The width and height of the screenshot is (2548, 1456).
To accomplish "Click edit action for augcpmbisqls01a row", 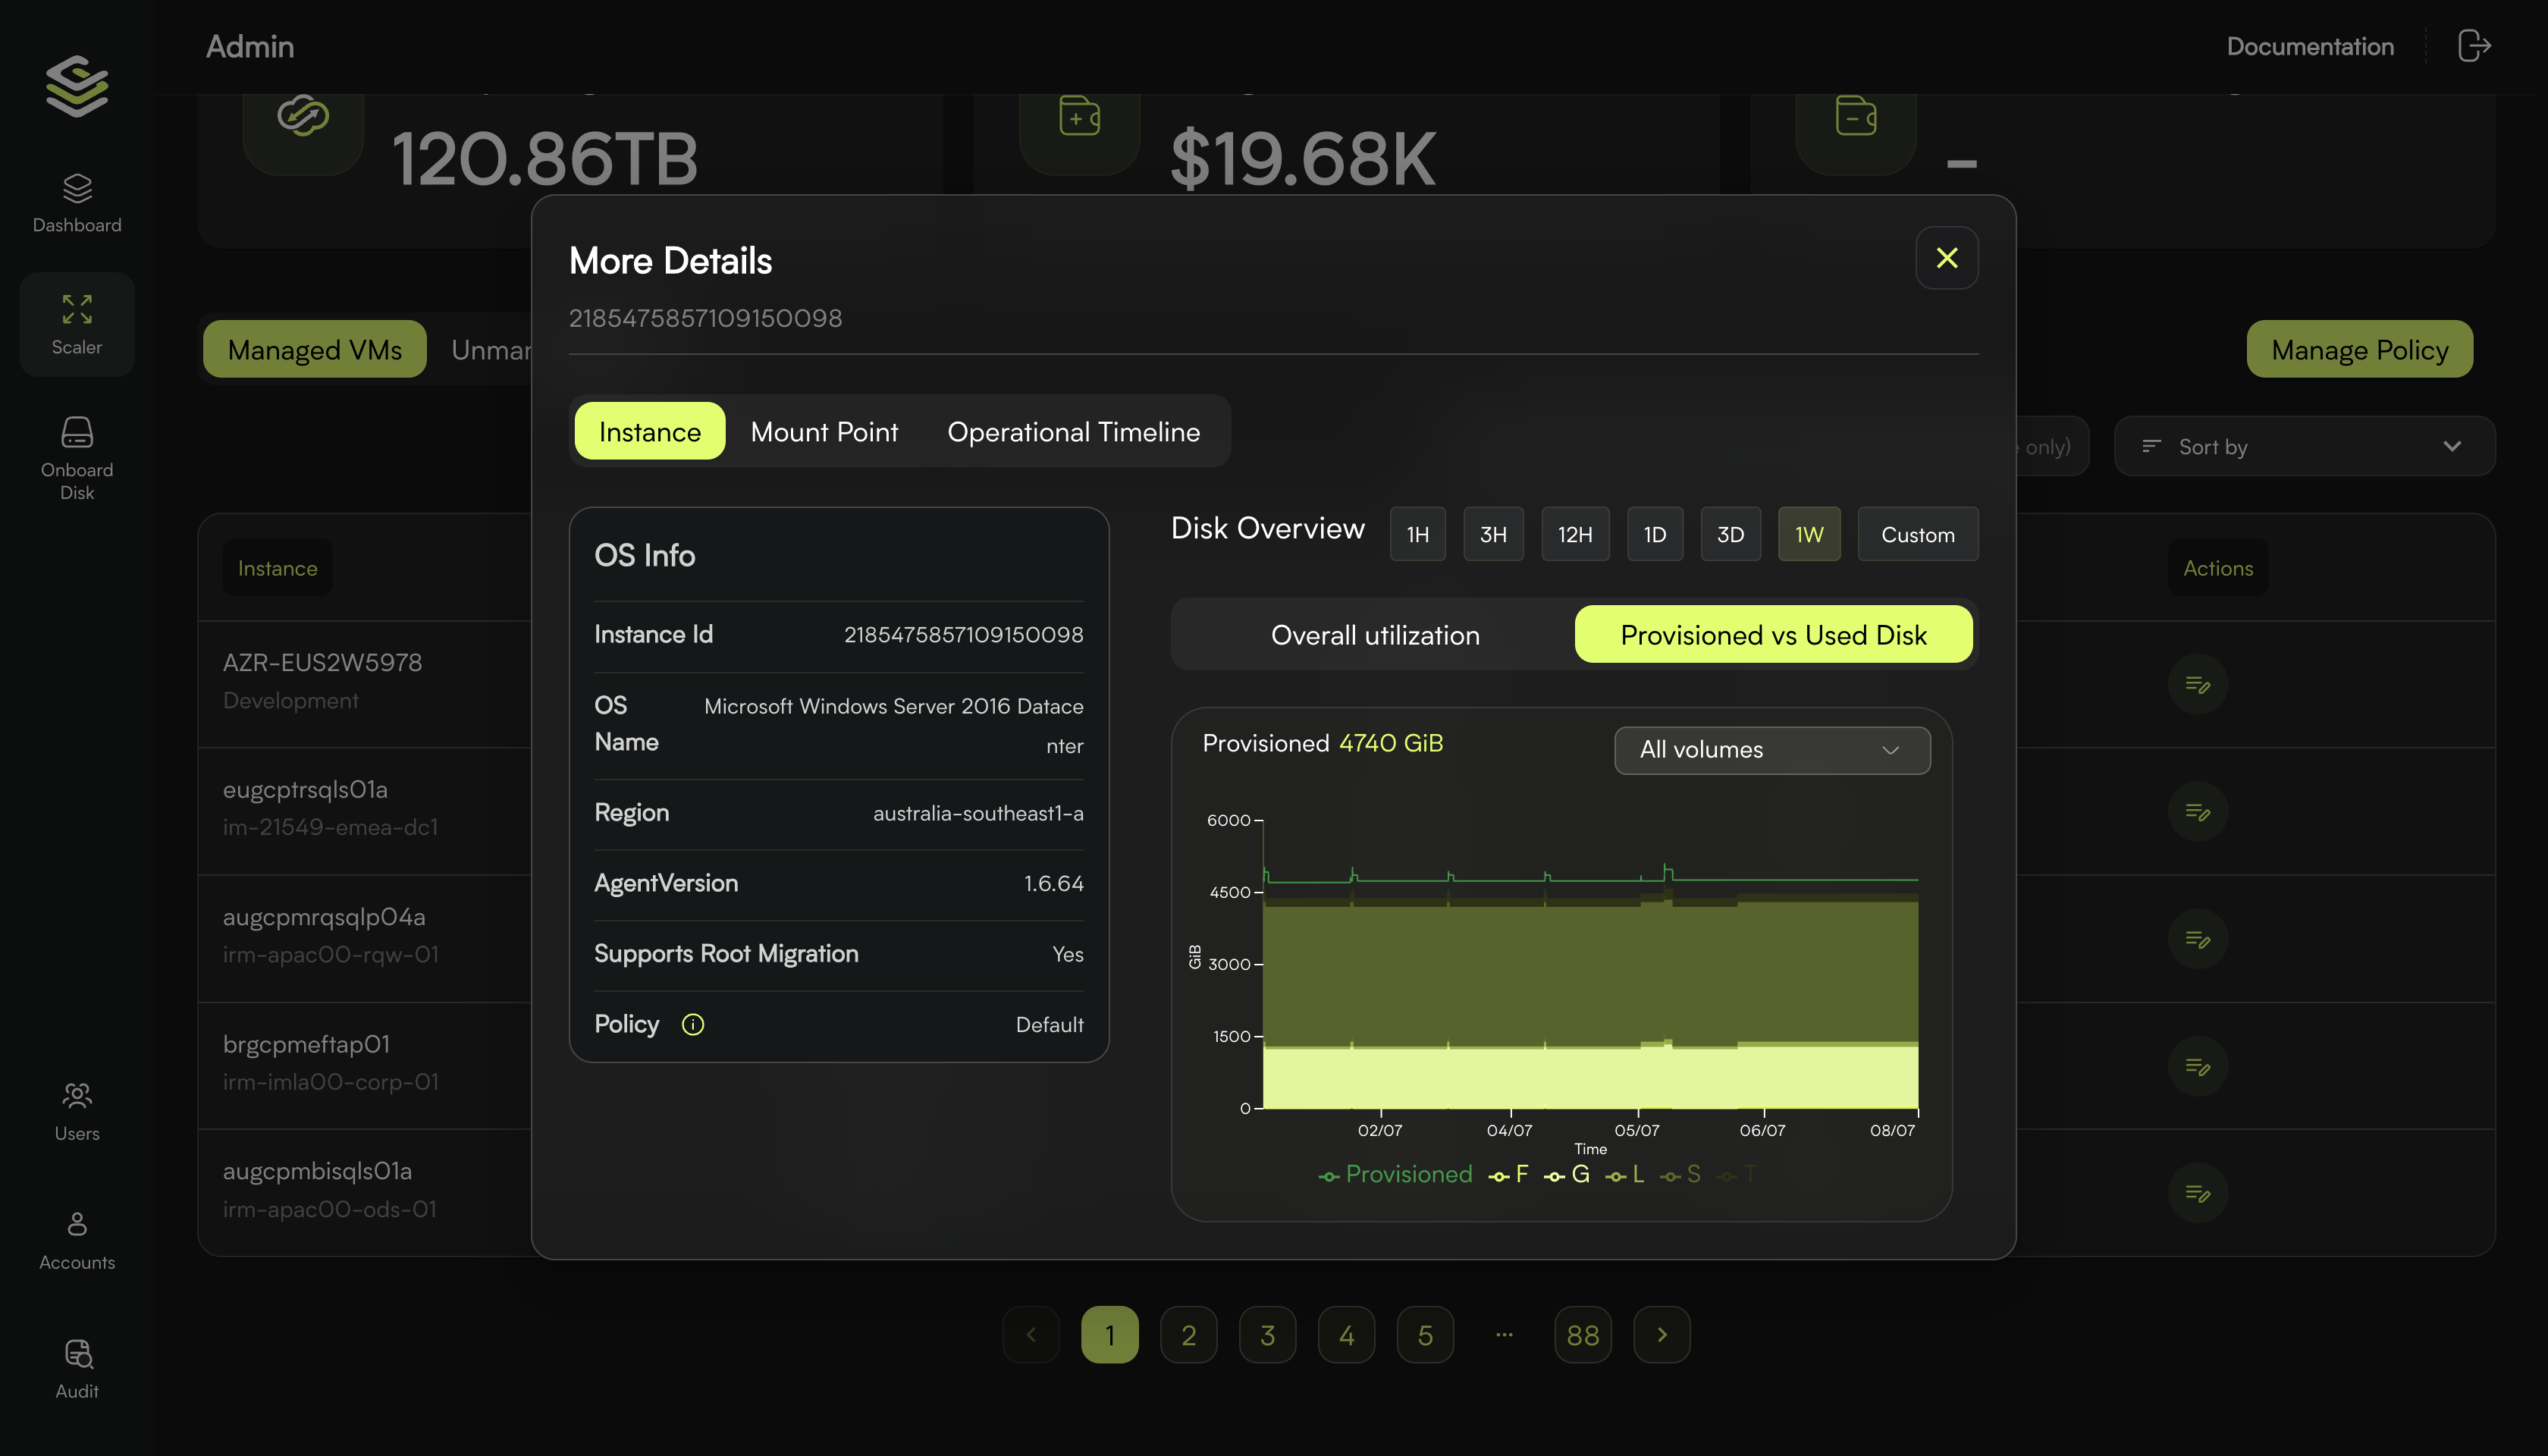I will point(2197,1193).
